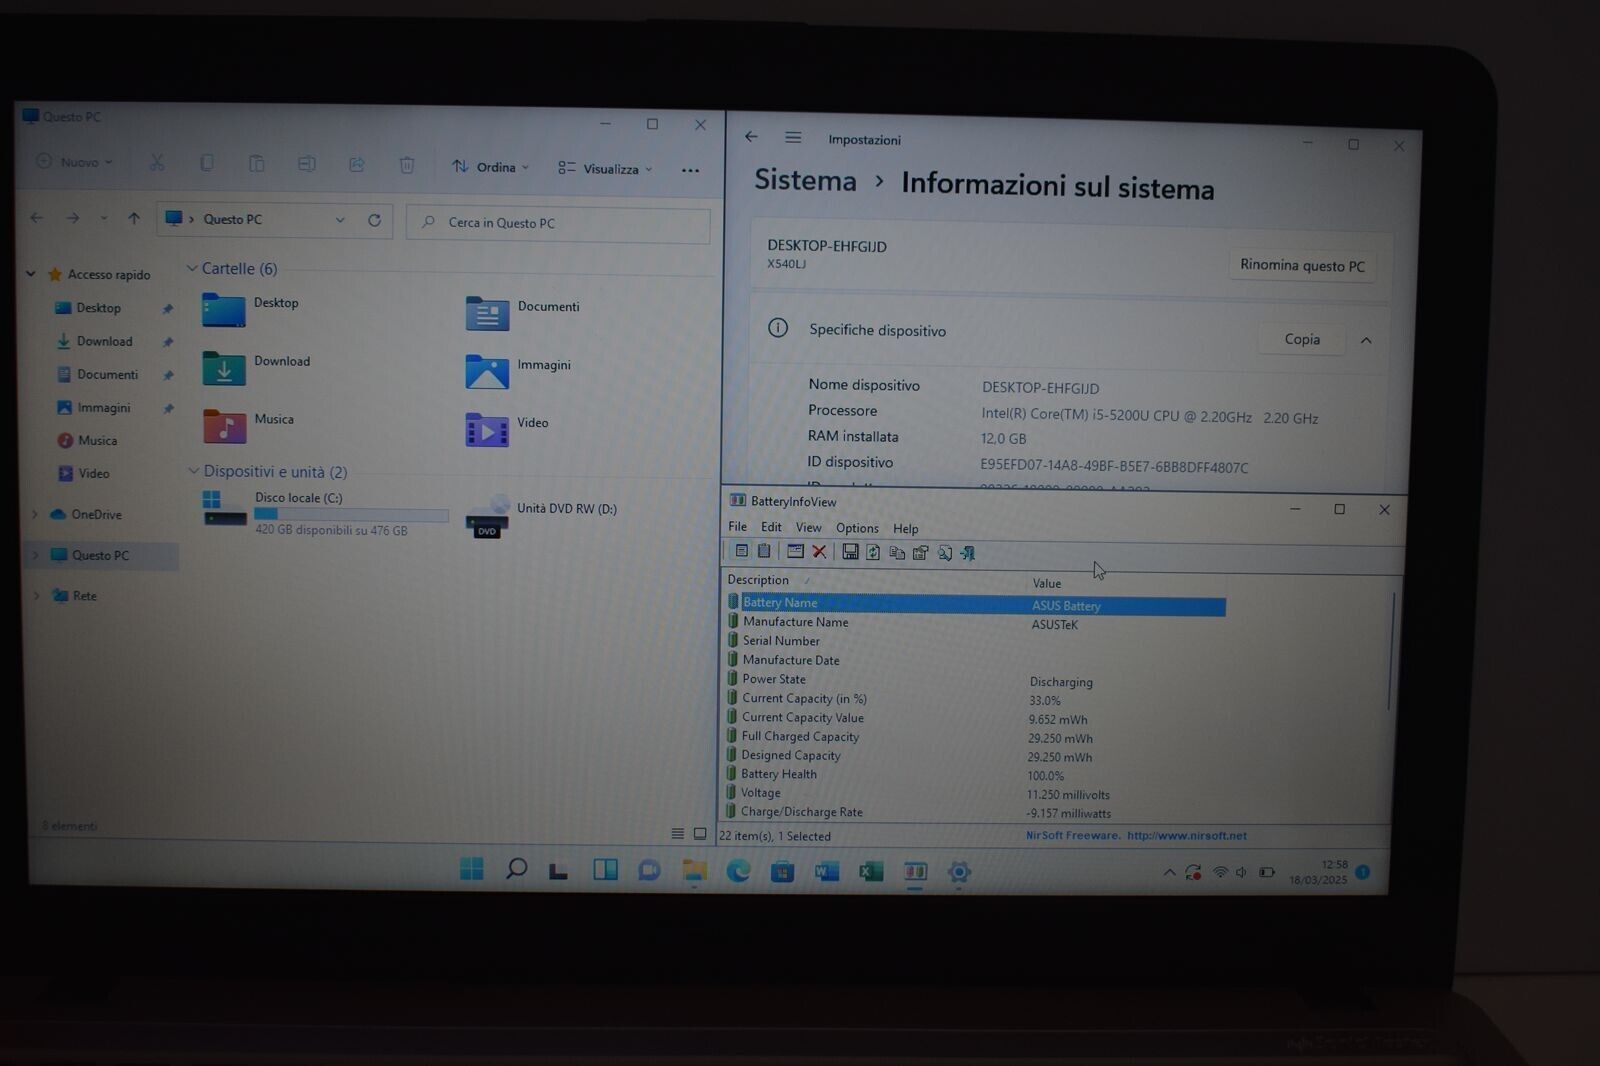The width and height of the screenshot is (1600, 1066).
Task: Select the Battery Health row
Action: click(x=975, y=774)
